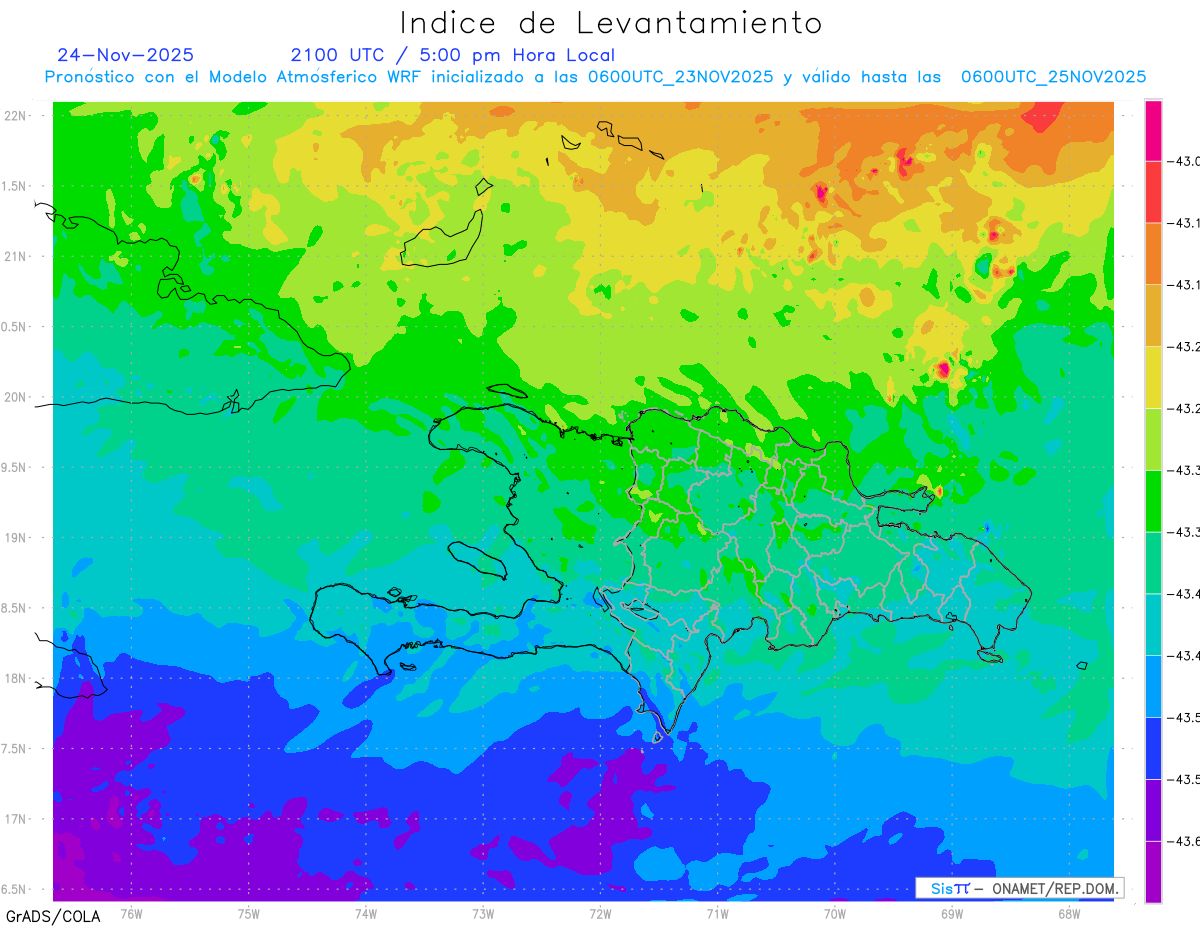Click the '19N' latitude label
The height and width of the screenshot is (927, 1200).
pos(14,538)
